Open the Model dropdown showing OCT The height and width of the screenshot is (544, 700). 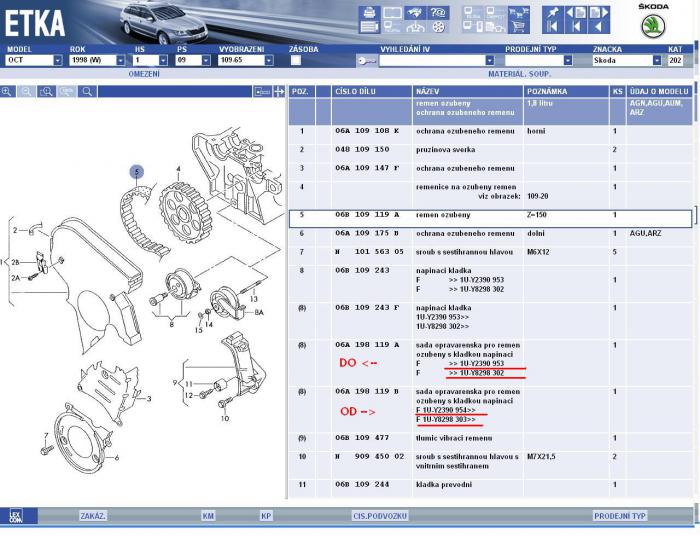click(57, 60)
